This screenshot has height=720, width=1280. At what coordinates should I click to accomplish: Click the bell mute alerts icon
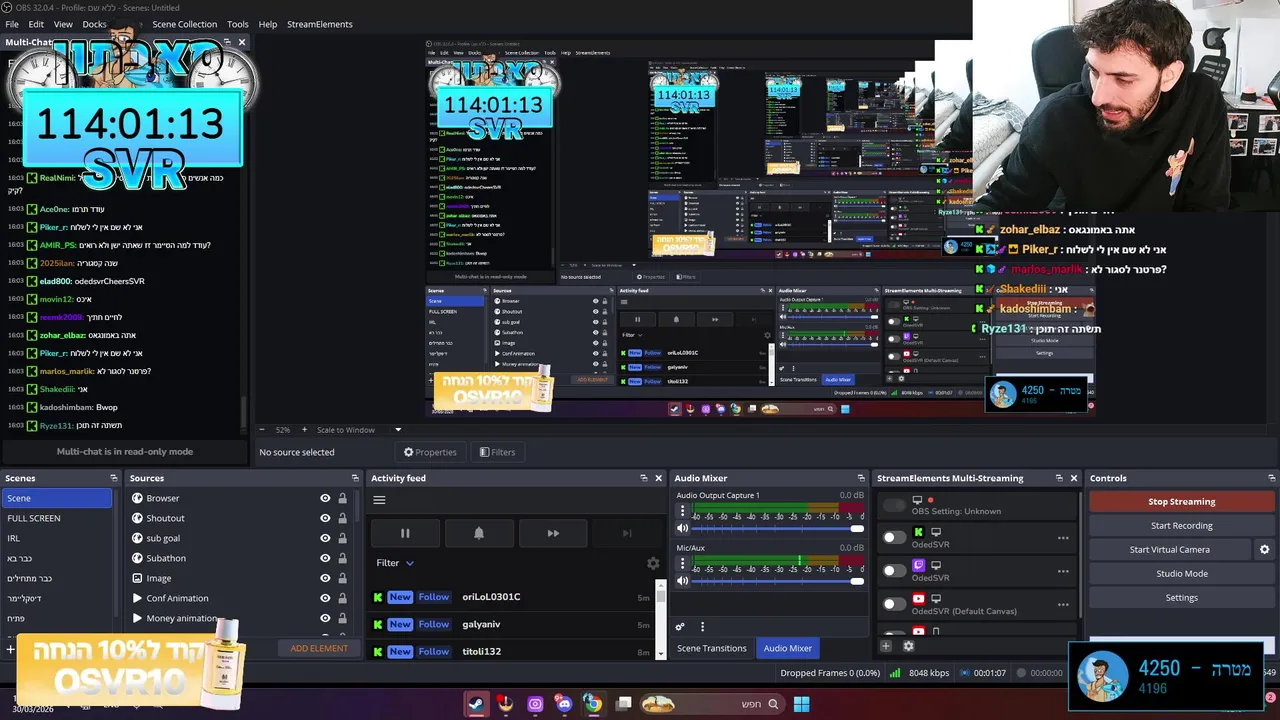click(479, 533)
